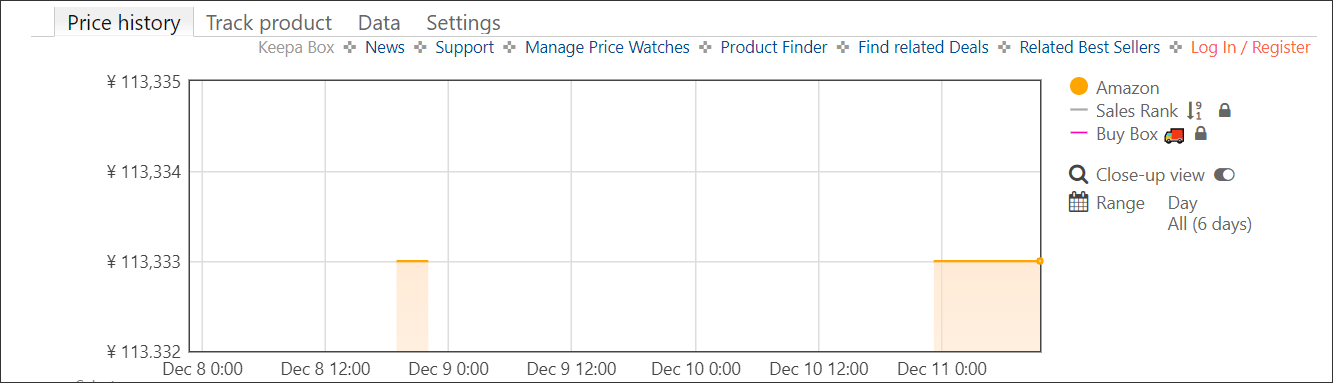Image resolution: width=1333 pixels, height=383 pixels.
Task: Toggle the Amazon orange circle legend
Action: [x=1079, y=87]
